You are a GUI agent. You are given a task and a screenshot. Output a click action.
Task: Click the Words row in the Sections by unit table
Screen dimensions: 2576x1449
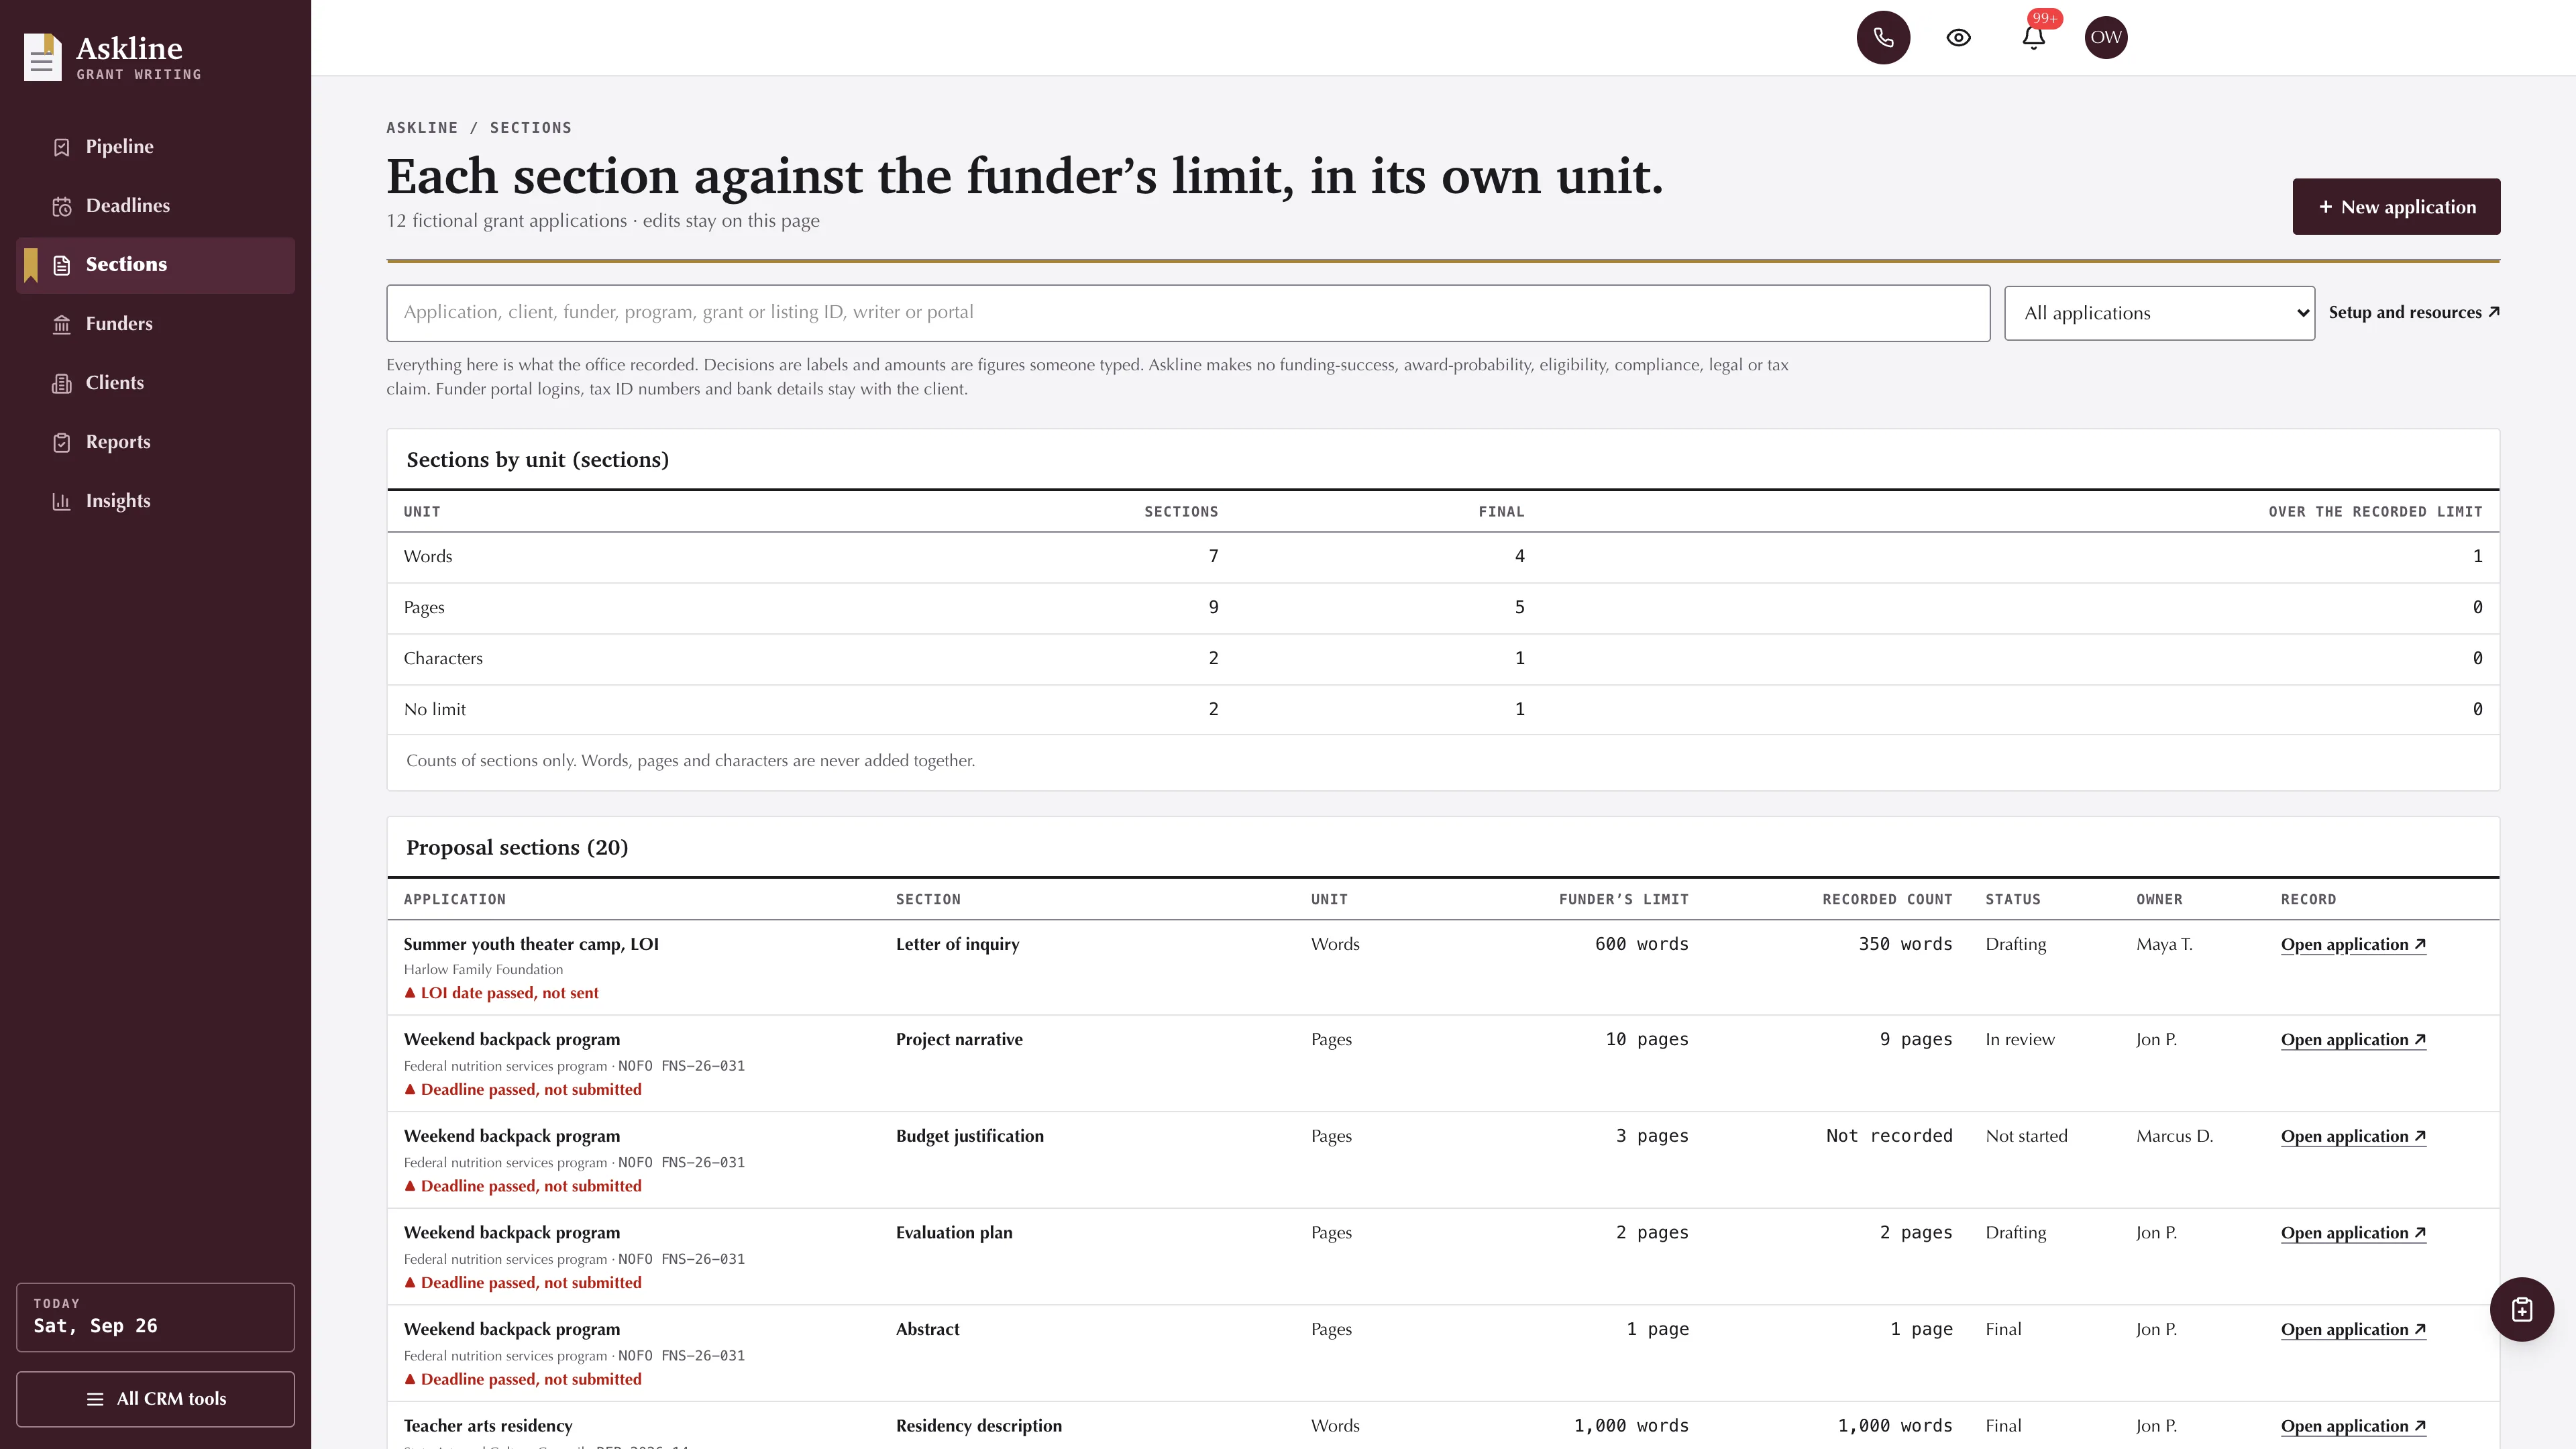(x=1443, y=557)
